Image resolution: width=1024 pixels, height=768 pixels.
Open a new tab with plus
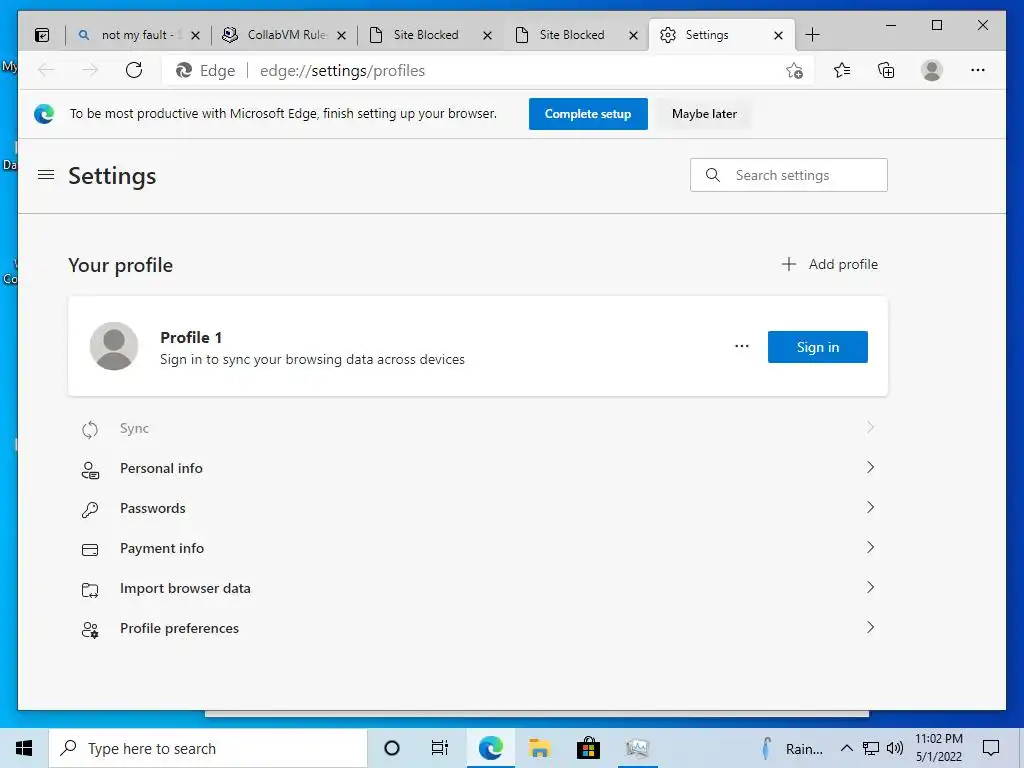point(812,35)
